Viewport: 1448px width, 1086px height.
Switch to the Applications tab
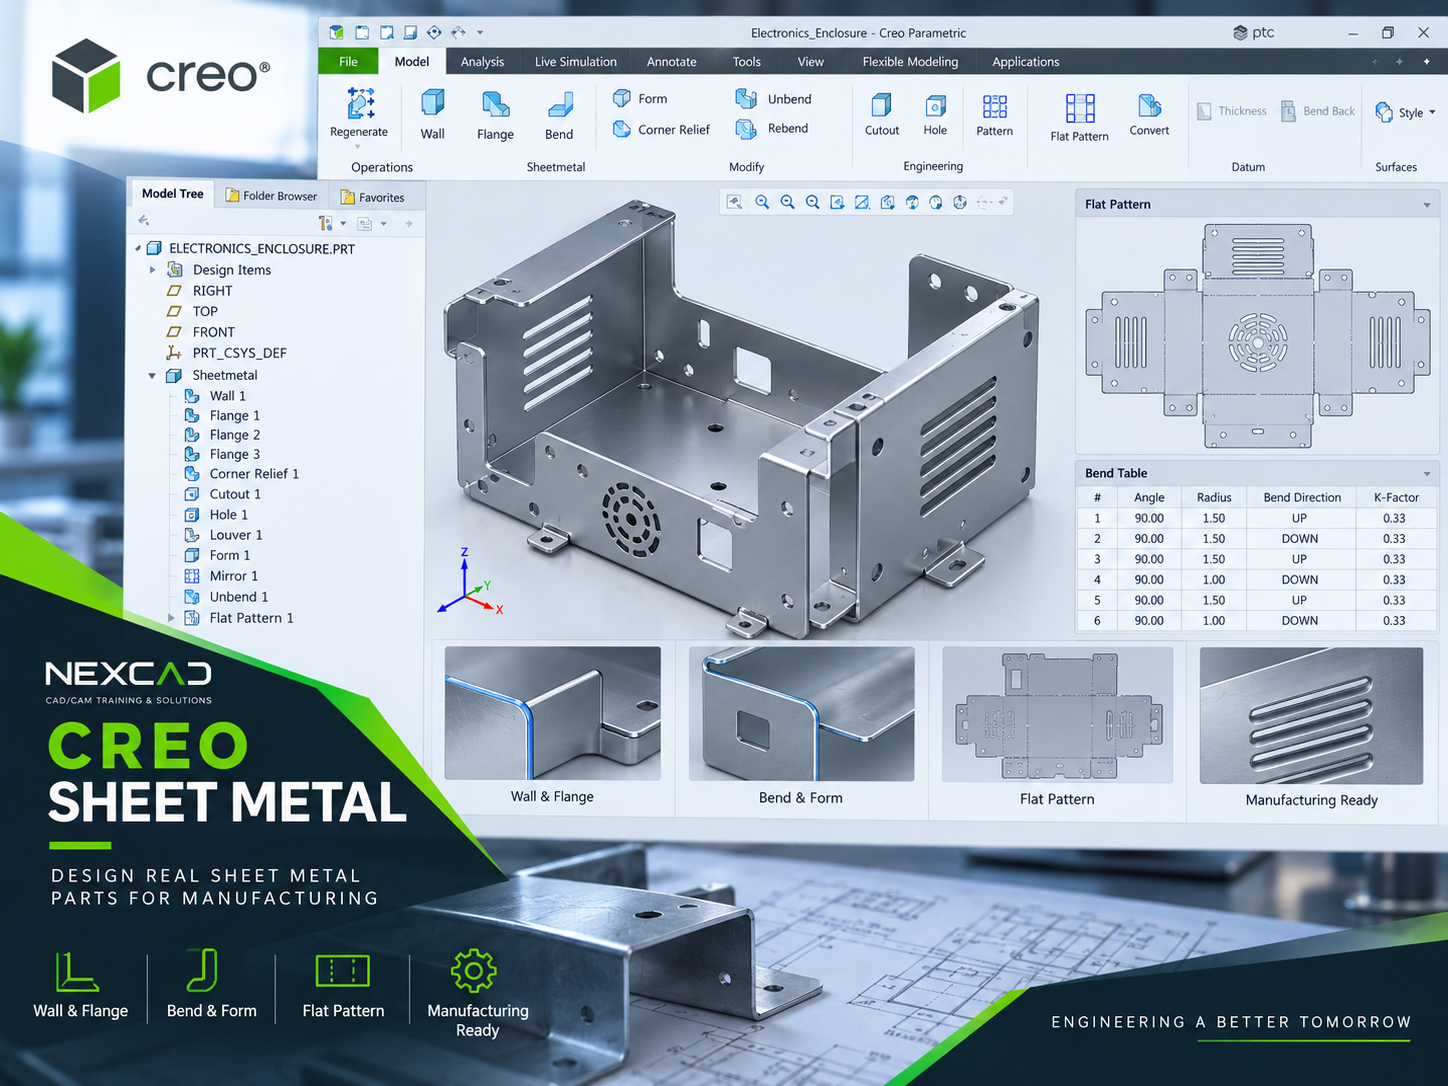(1026, 61)
